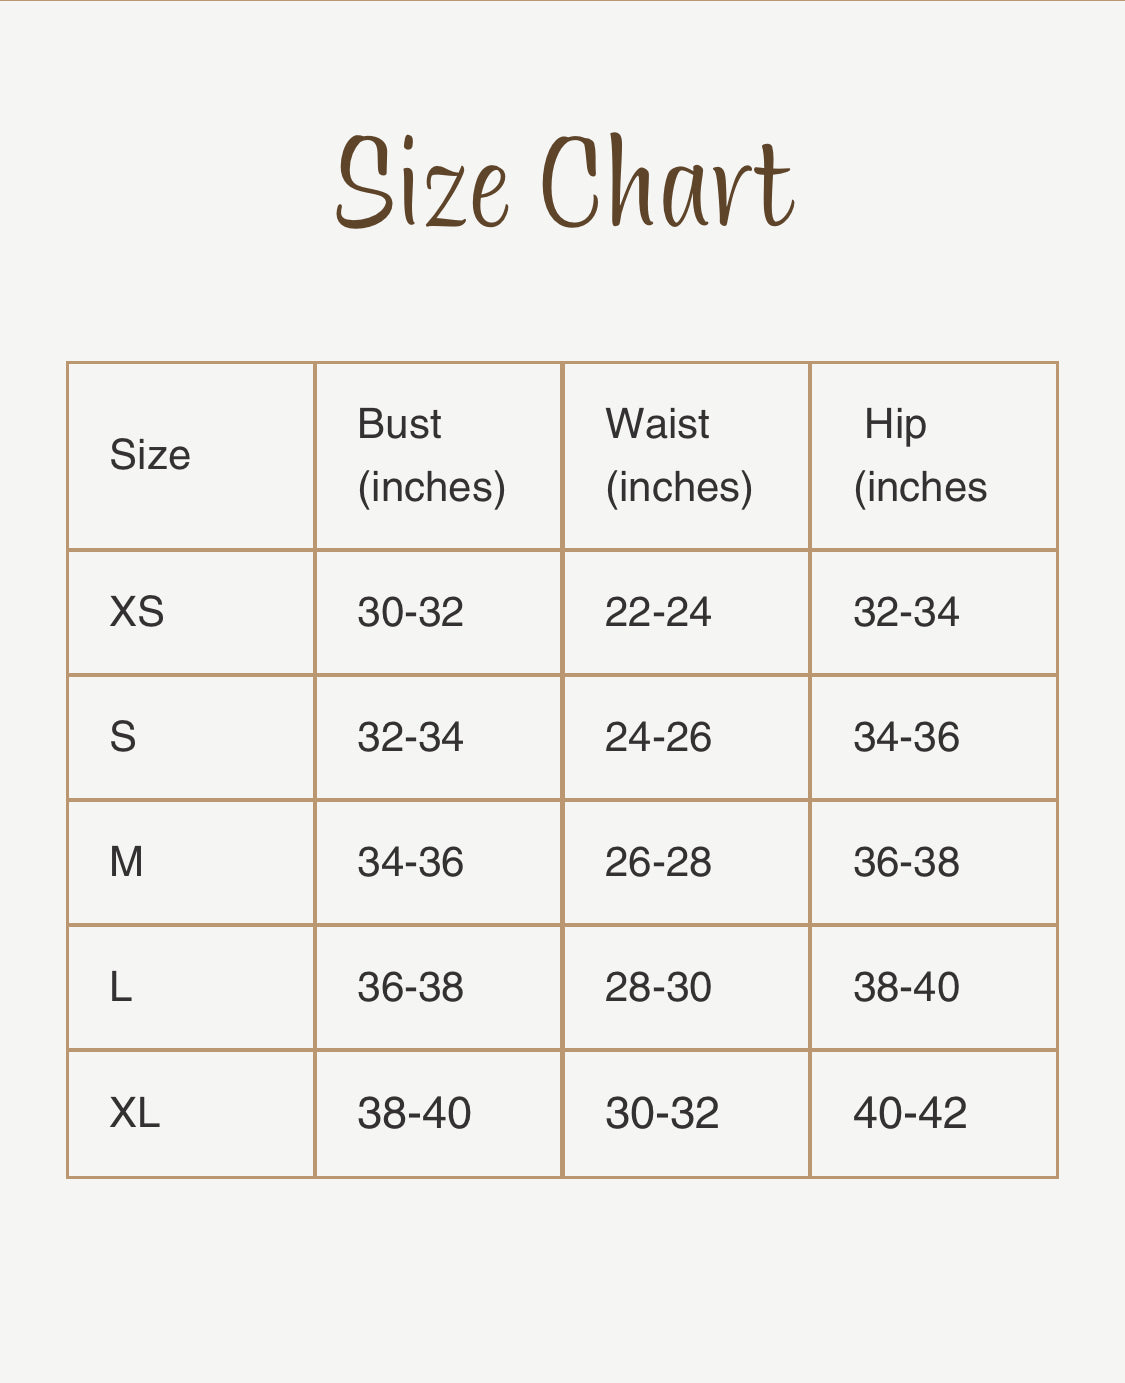Select the M size row label
This screenshot has width=1125, height=1383.
click(x=127, y=862)
